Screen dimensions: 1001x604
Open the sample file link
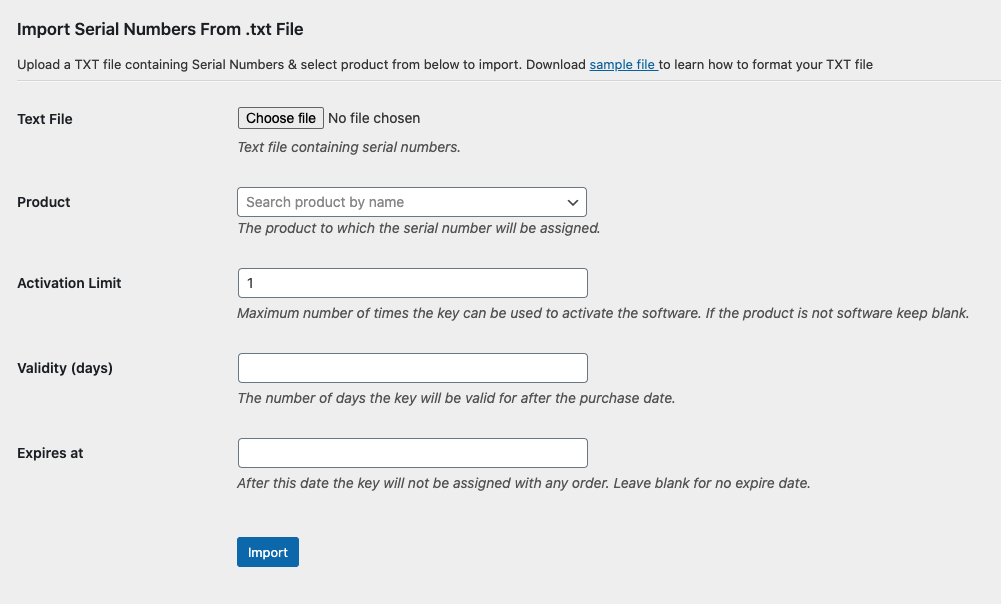tap(623, 64)
